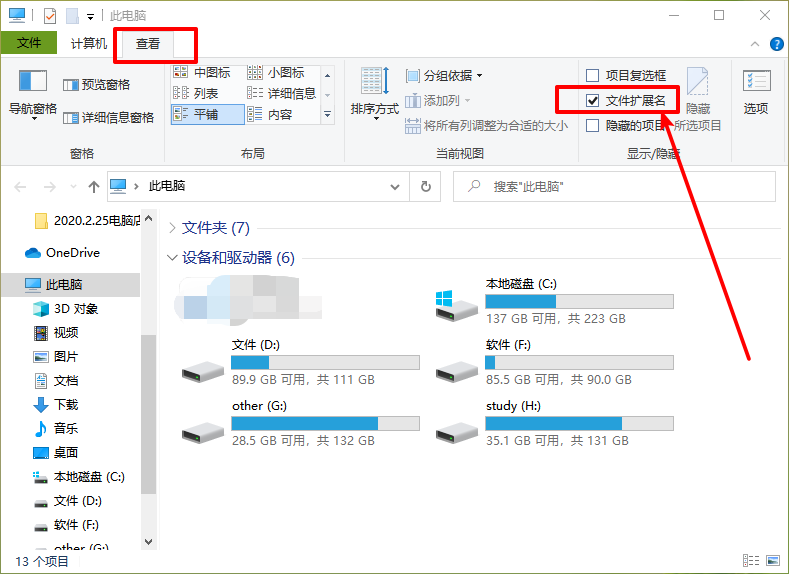Tick the Item check boxes (项目复选框) option
Image resolution: width=789 pixels, height=574 pixels.
(x=593, y=75)
